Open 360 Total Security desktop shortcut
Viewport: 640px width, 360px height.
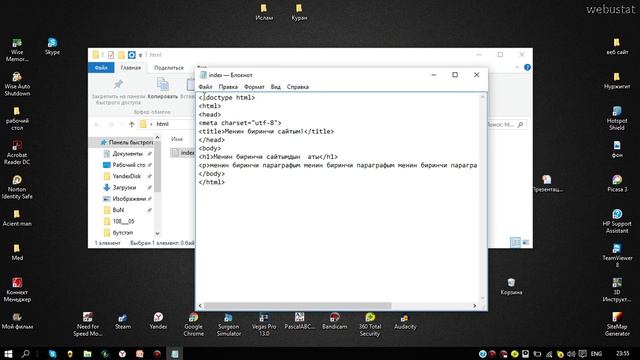click(x=370, y=324)
